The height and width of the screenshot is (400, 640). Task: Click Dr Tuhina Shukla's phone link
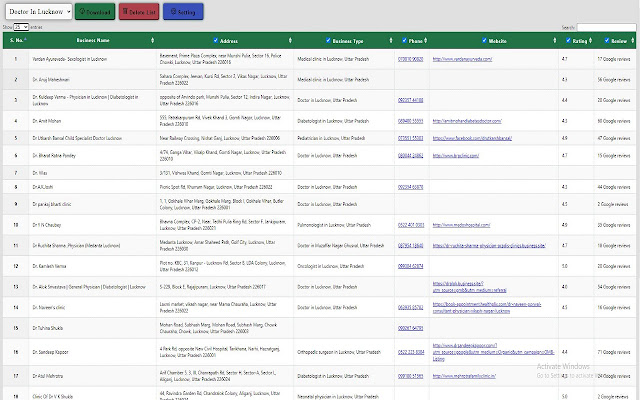410,328
